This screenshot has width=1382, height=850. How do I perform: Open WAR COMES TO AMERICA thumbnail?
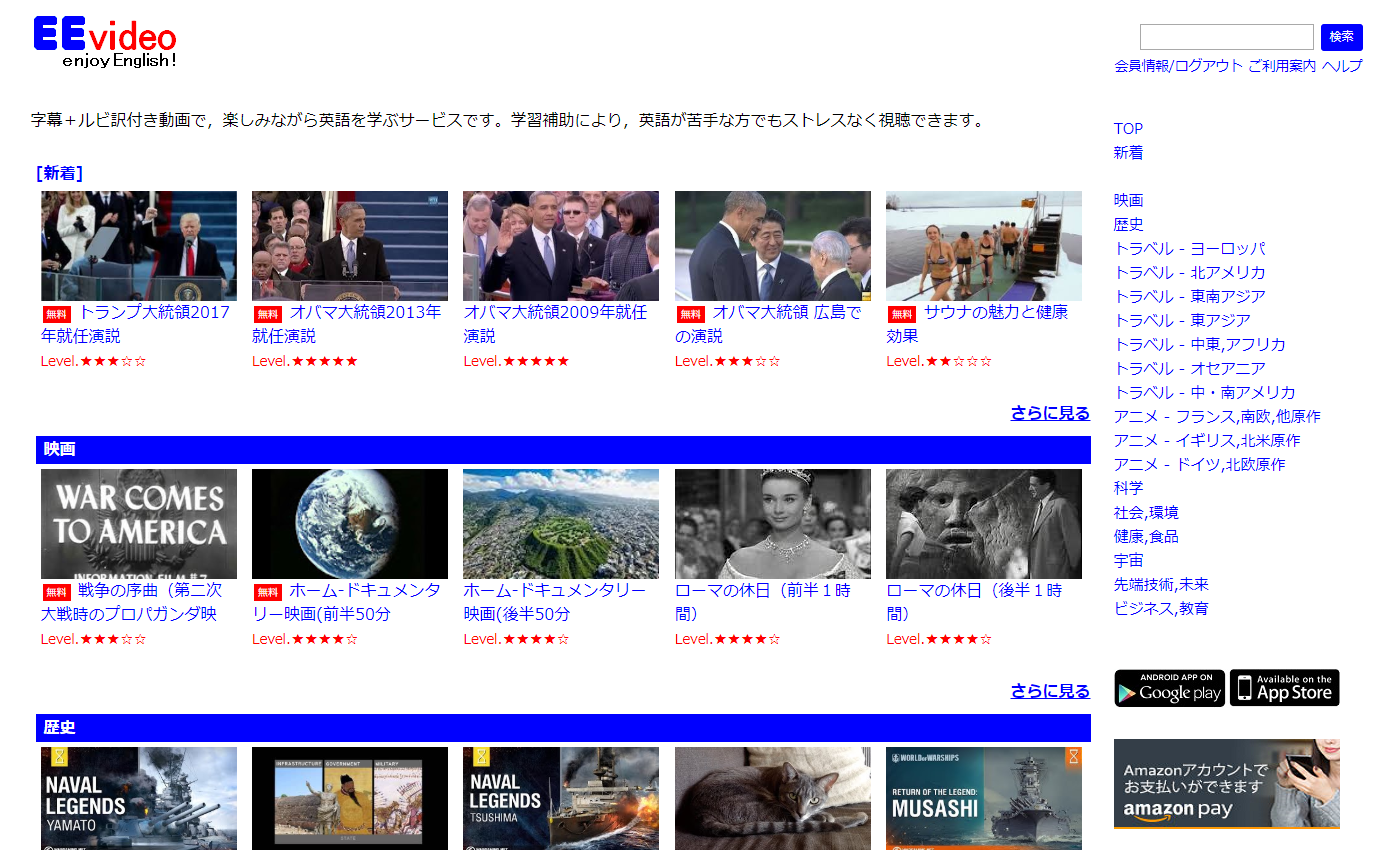point(139,524)
